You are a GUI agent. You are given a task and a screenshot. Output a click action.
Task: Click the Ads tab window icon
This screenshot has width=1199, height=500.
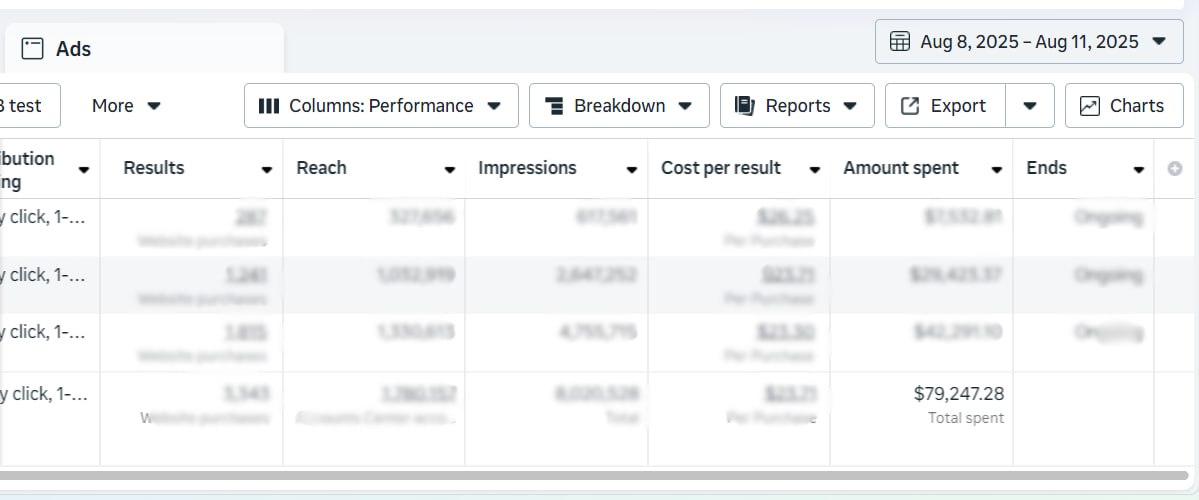(x=33, y=49)
